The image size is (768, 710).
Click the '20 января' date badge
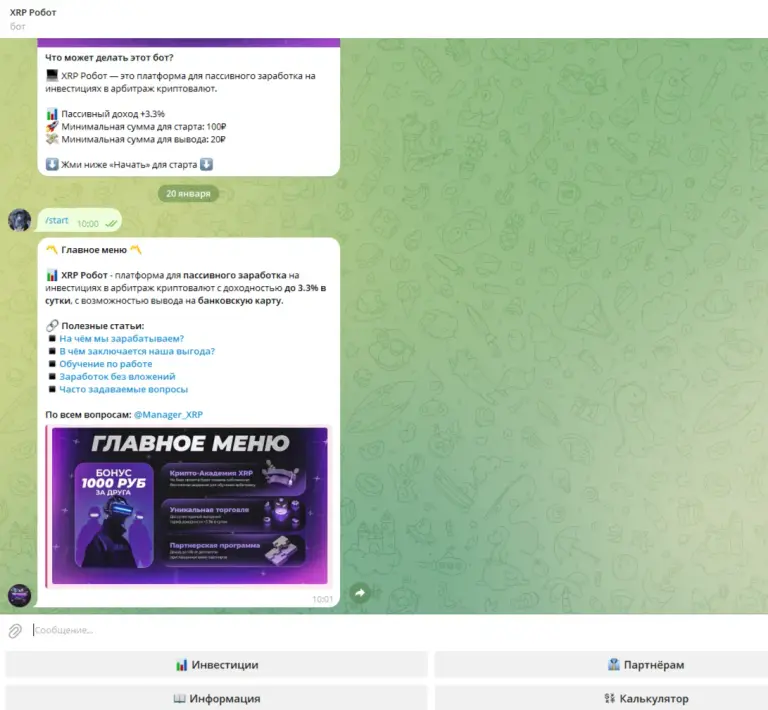point(188,193)
